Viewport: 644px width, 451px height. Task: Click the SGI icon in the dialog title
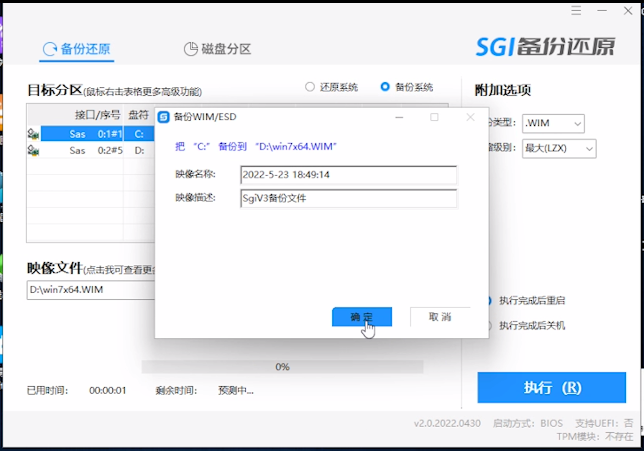[164, 117]
